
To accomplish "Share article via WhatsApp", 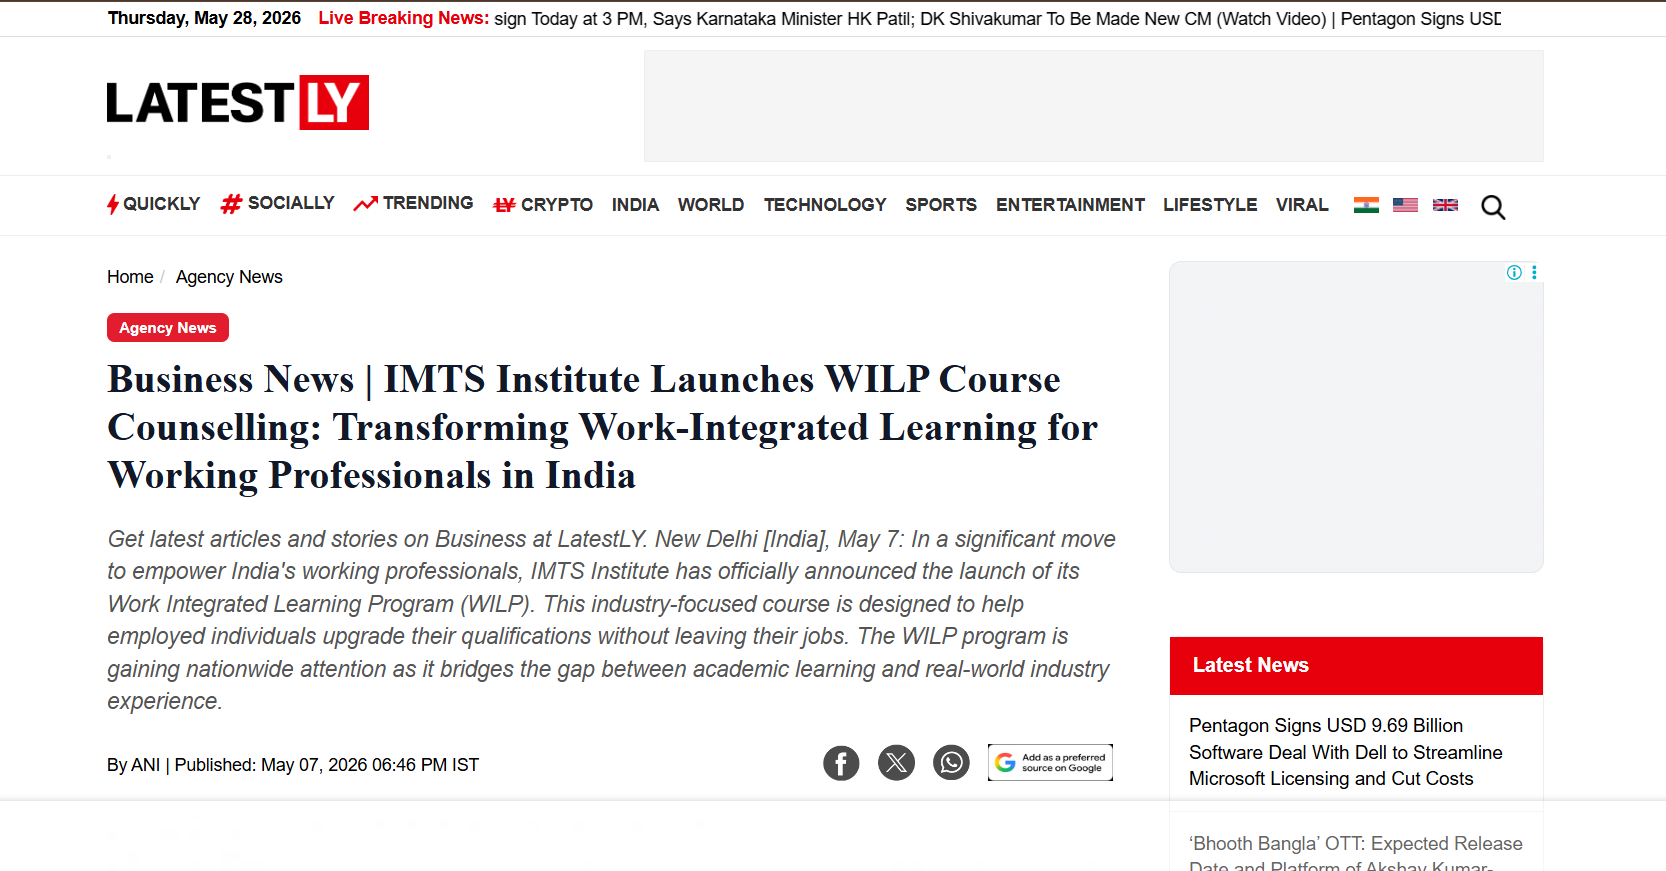I will coord(951,763).
